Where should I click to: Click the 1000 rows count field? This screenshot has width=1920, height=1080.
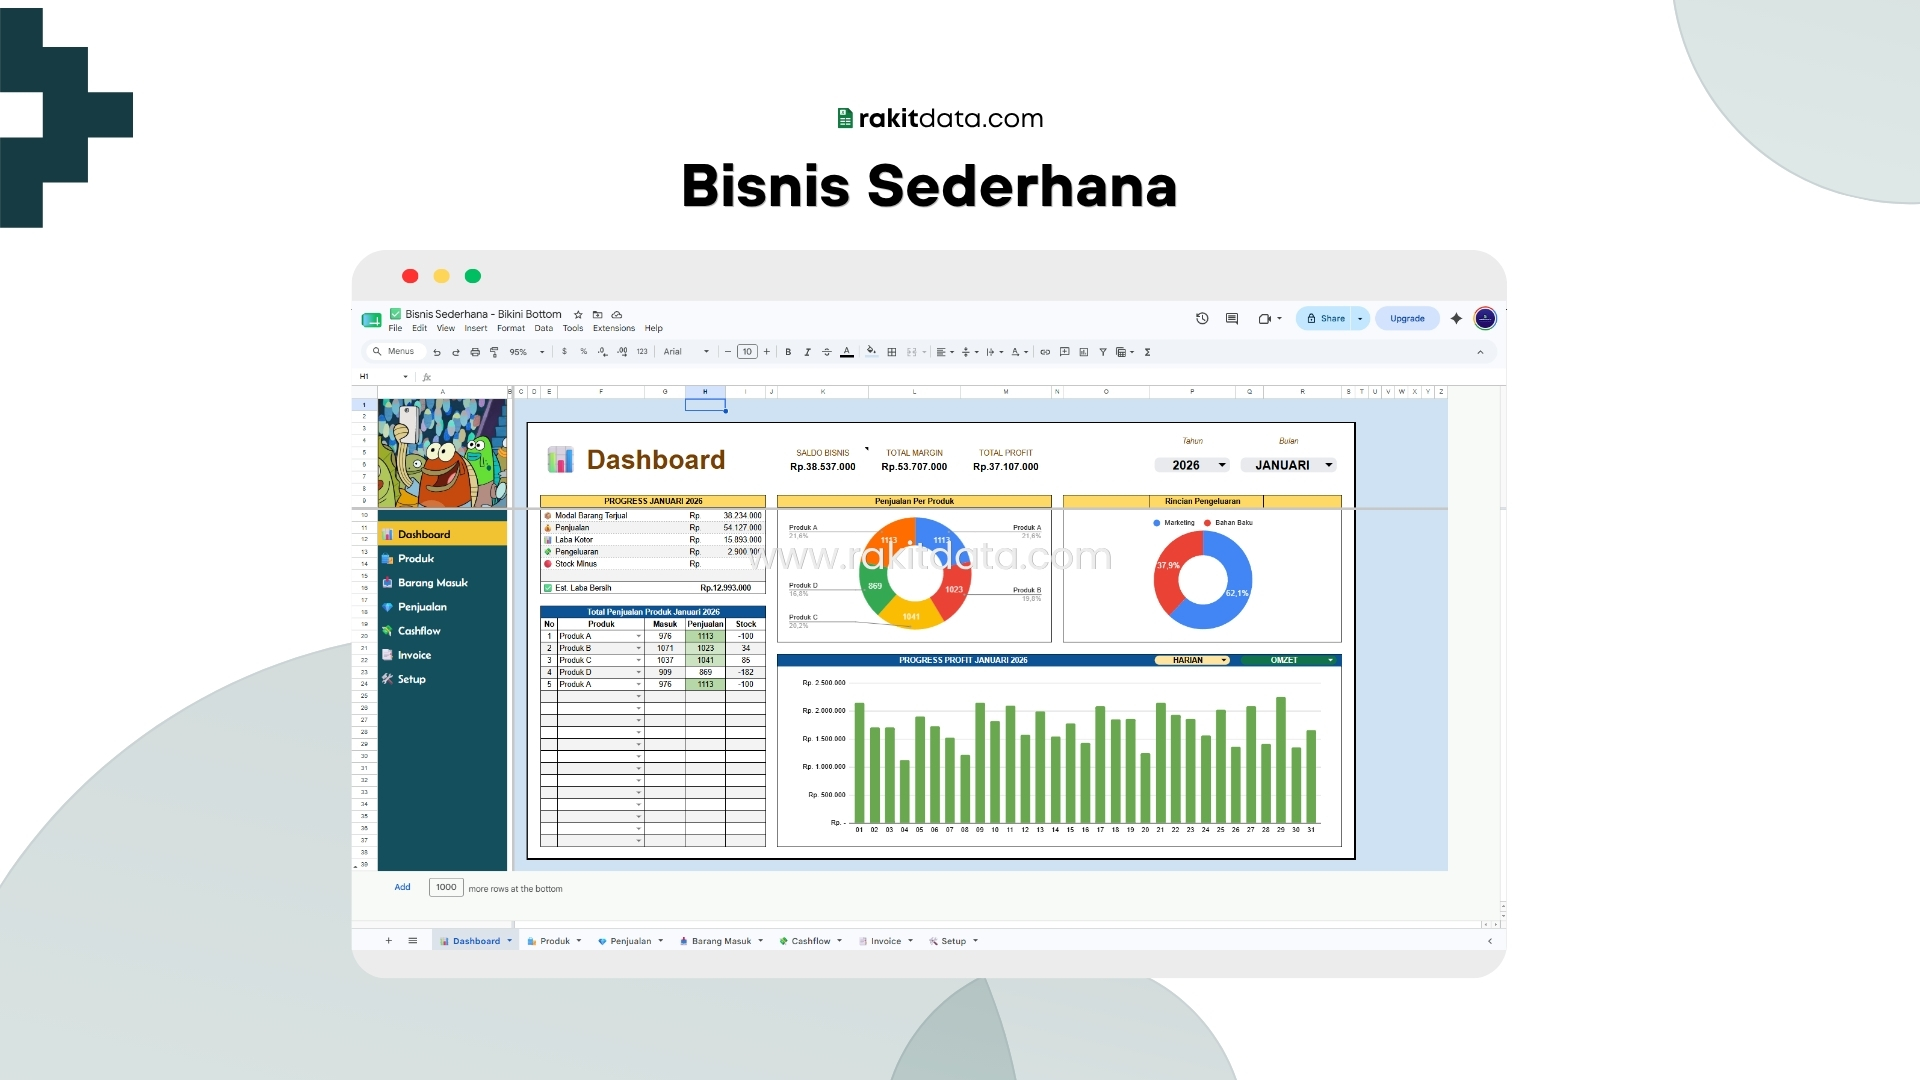point(446,887)
